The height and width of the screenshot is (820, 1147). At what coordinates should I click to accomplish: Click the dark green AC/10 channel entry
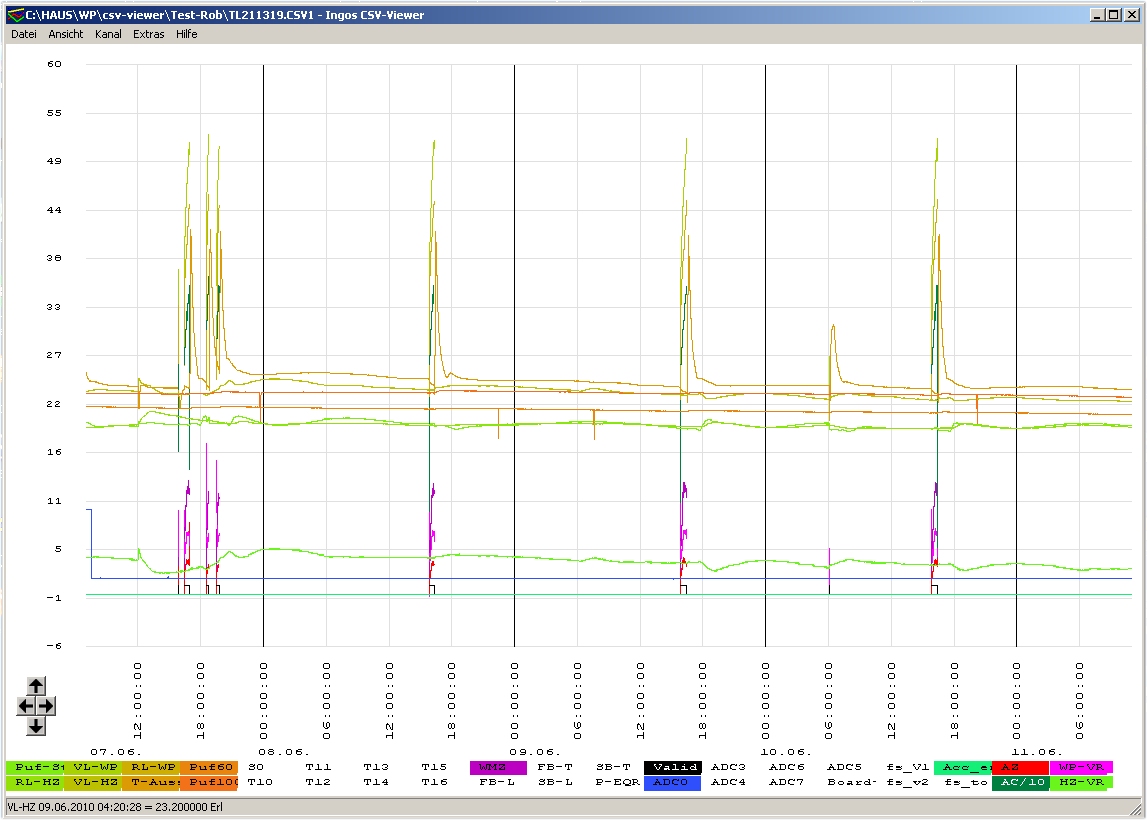click(1020, 782)
